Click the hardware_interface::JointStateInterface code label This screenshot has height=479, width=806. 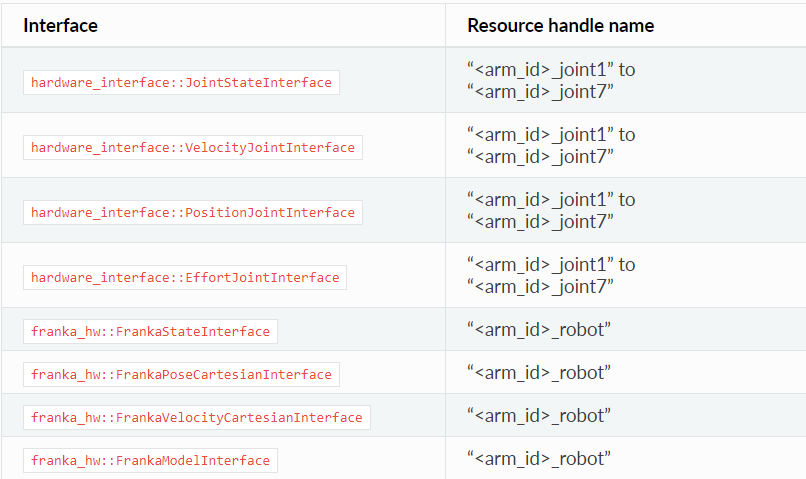(181, 83)
